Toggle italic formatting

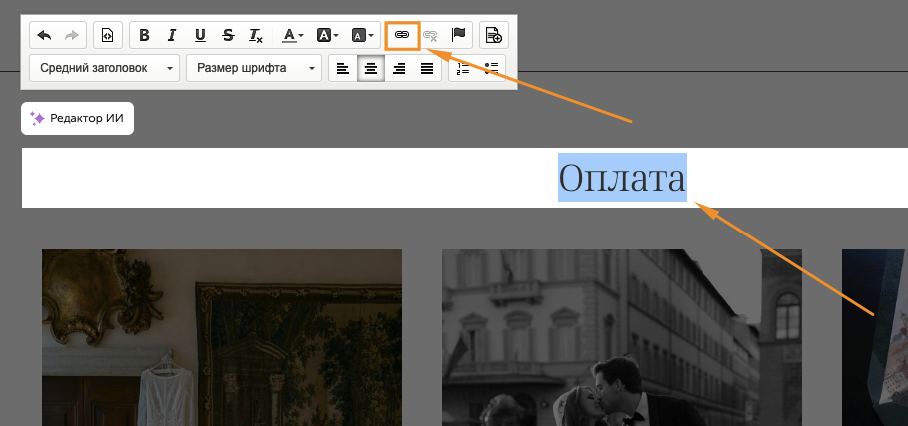point(172,35)
